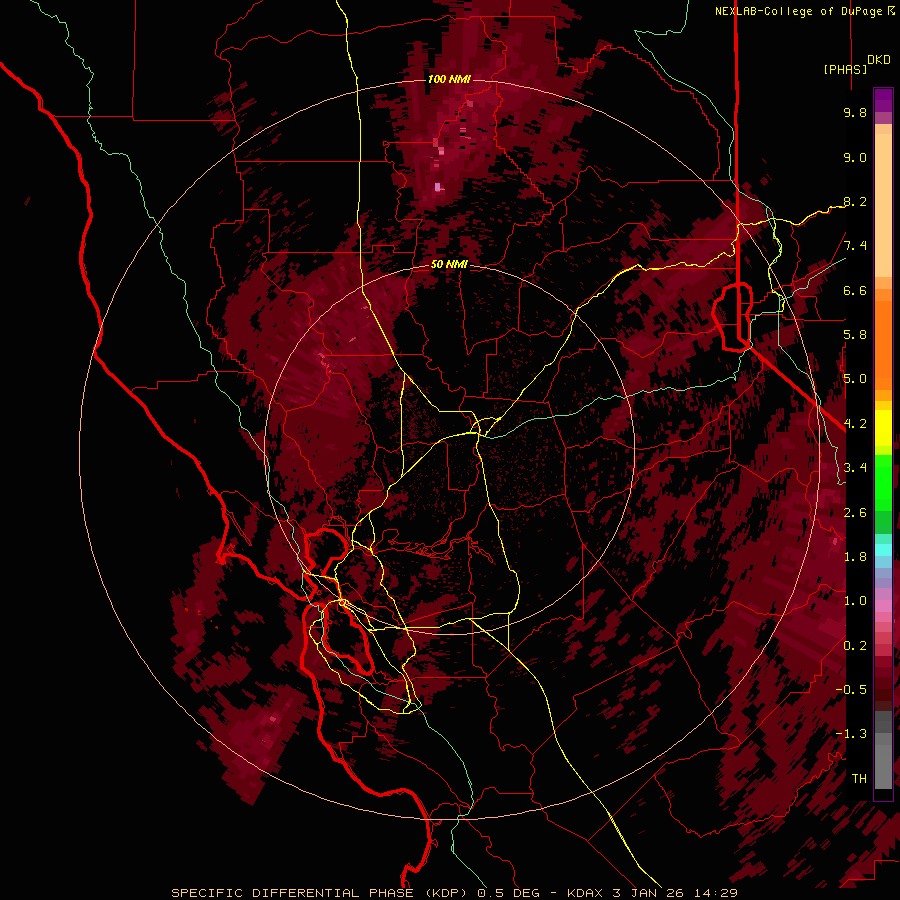Screen dimensions: 900x900
Task: Click the SPECIFIC DIFFERENTIAL PHASE caption title
Action: click(292, 893)
